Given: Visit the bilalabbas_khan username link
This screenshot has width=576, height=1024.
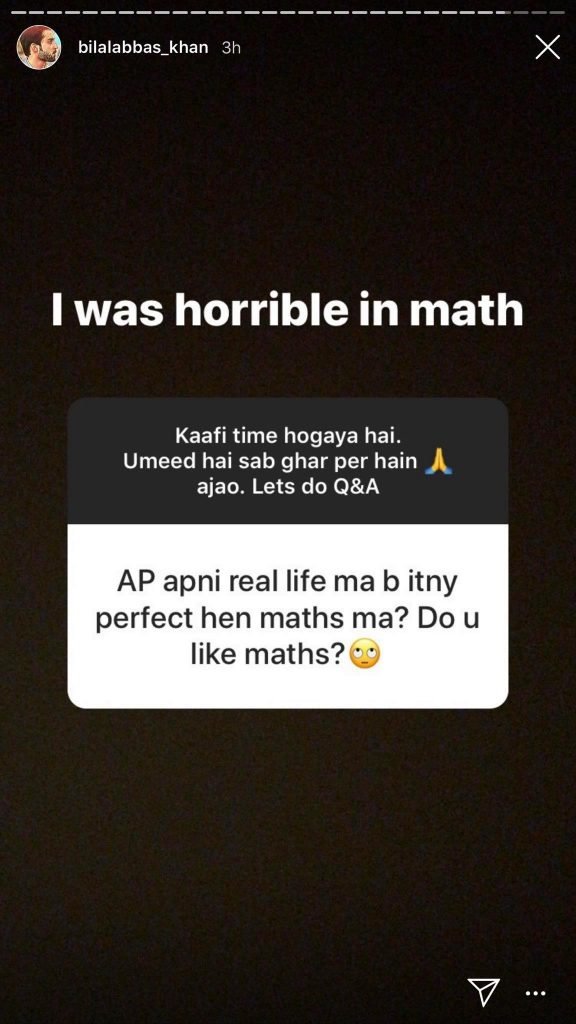Looking at the screenshot, I should pos(143,47).
